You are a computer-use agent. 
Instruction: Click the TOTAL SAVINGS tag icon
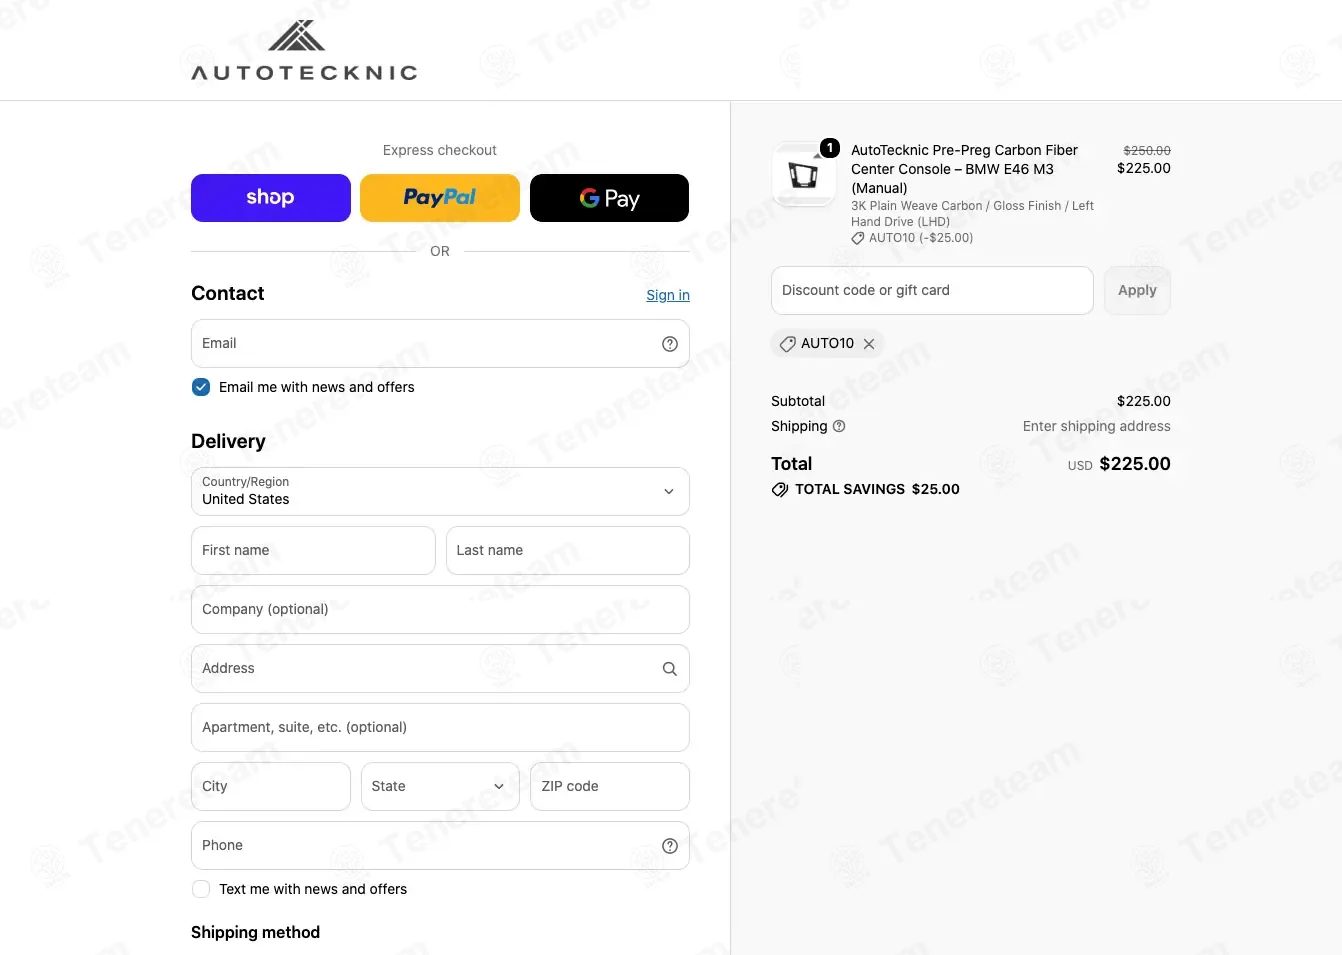pos(780,490)
